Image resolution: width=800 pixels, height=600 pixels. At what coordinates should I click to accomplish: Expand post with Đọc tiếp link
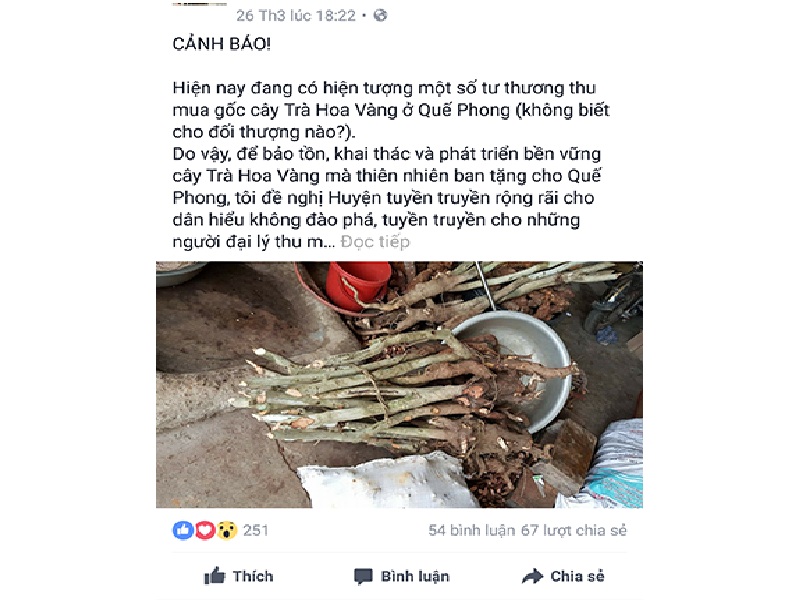pyautogui.click(x=375, y=241)
